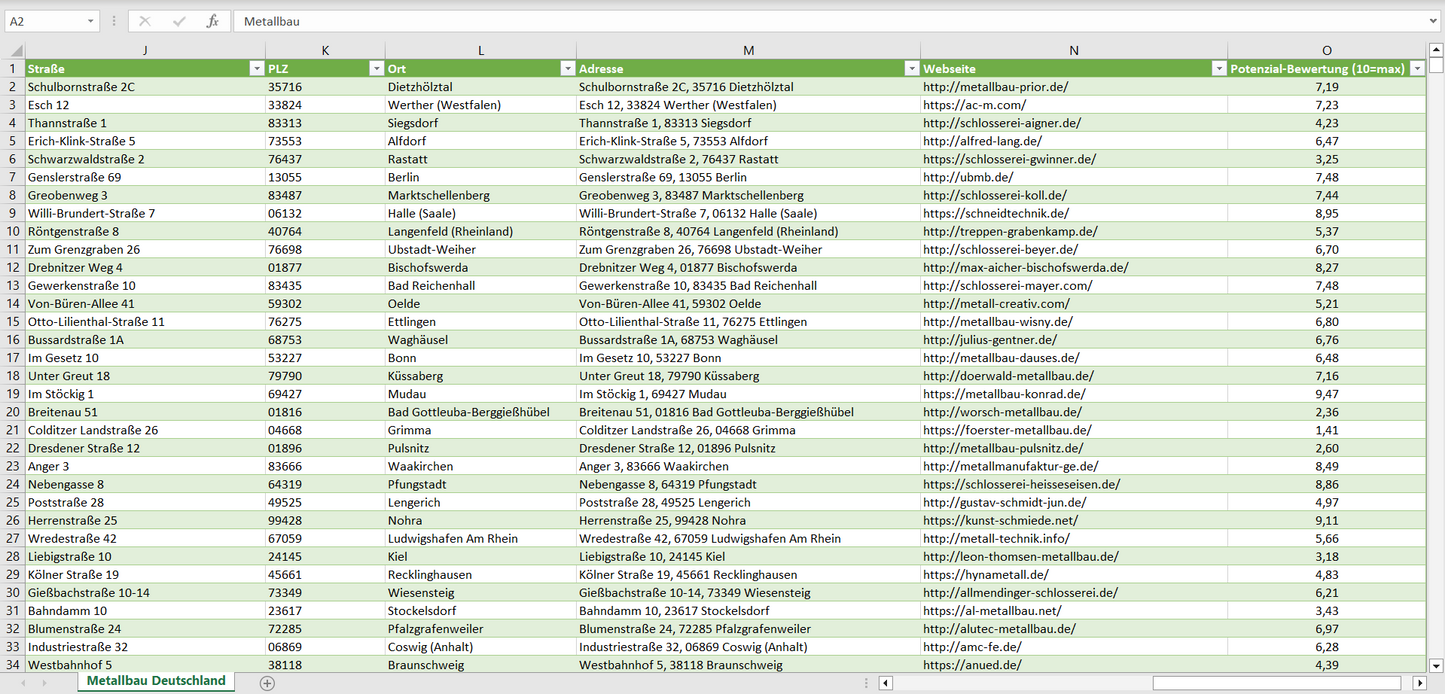Open the PLZ column filter dropdown
Screen dimensions: 1445x694
[376, 69]
